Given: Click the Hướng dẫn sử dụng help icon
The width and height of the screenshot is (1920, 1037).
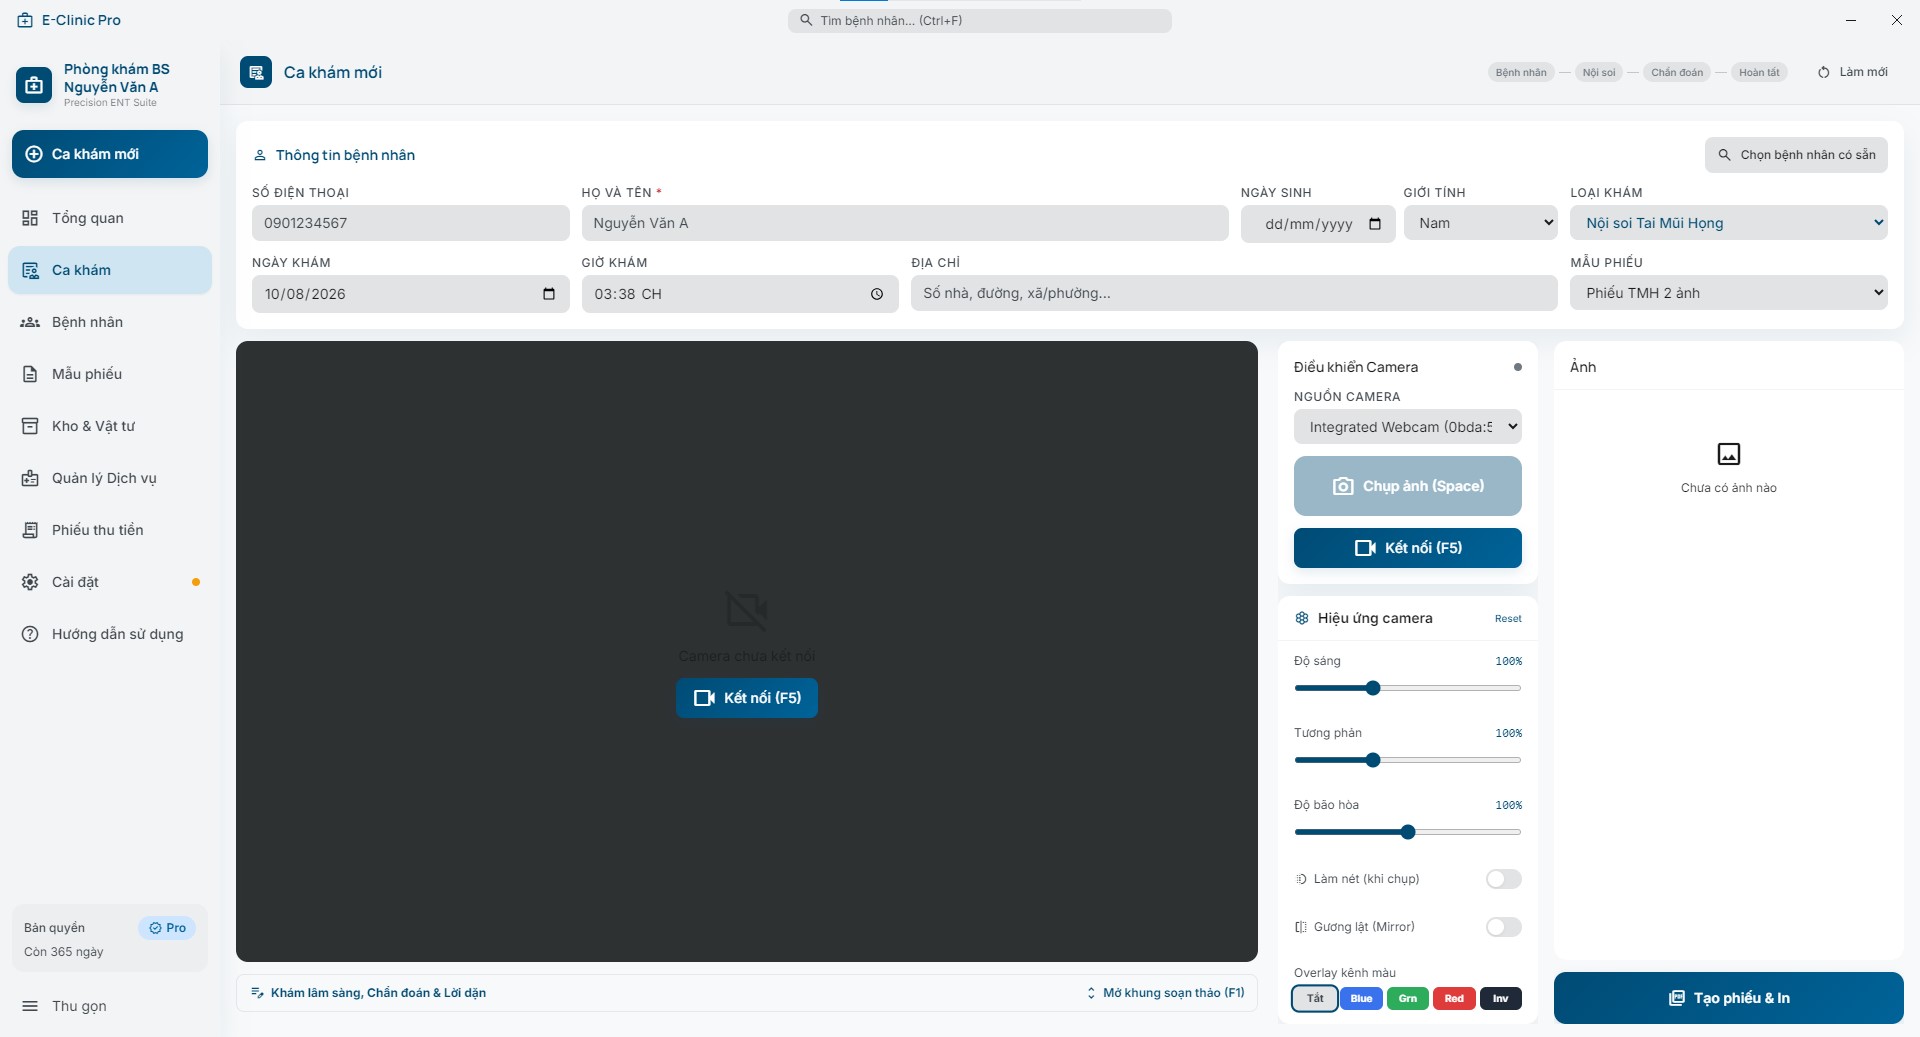Looking at the screenshot, I should coord(30,634).
